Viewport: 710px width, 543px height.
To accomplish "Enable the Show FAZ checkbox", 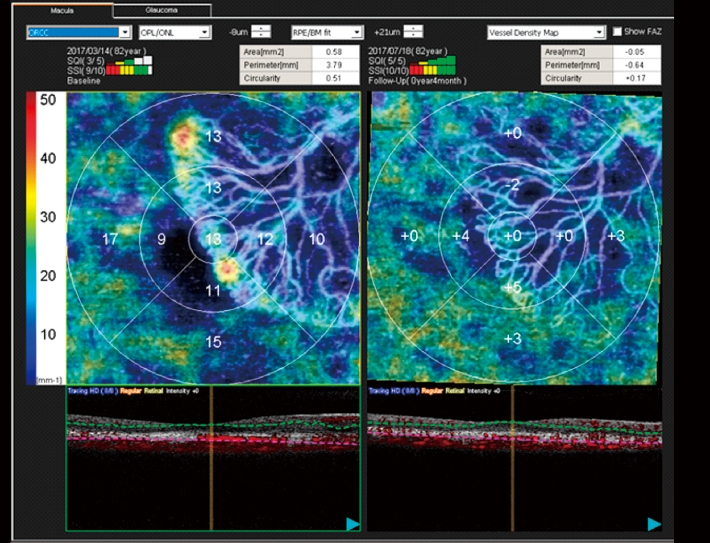I will pyautogui.click(x=616, y=32).
